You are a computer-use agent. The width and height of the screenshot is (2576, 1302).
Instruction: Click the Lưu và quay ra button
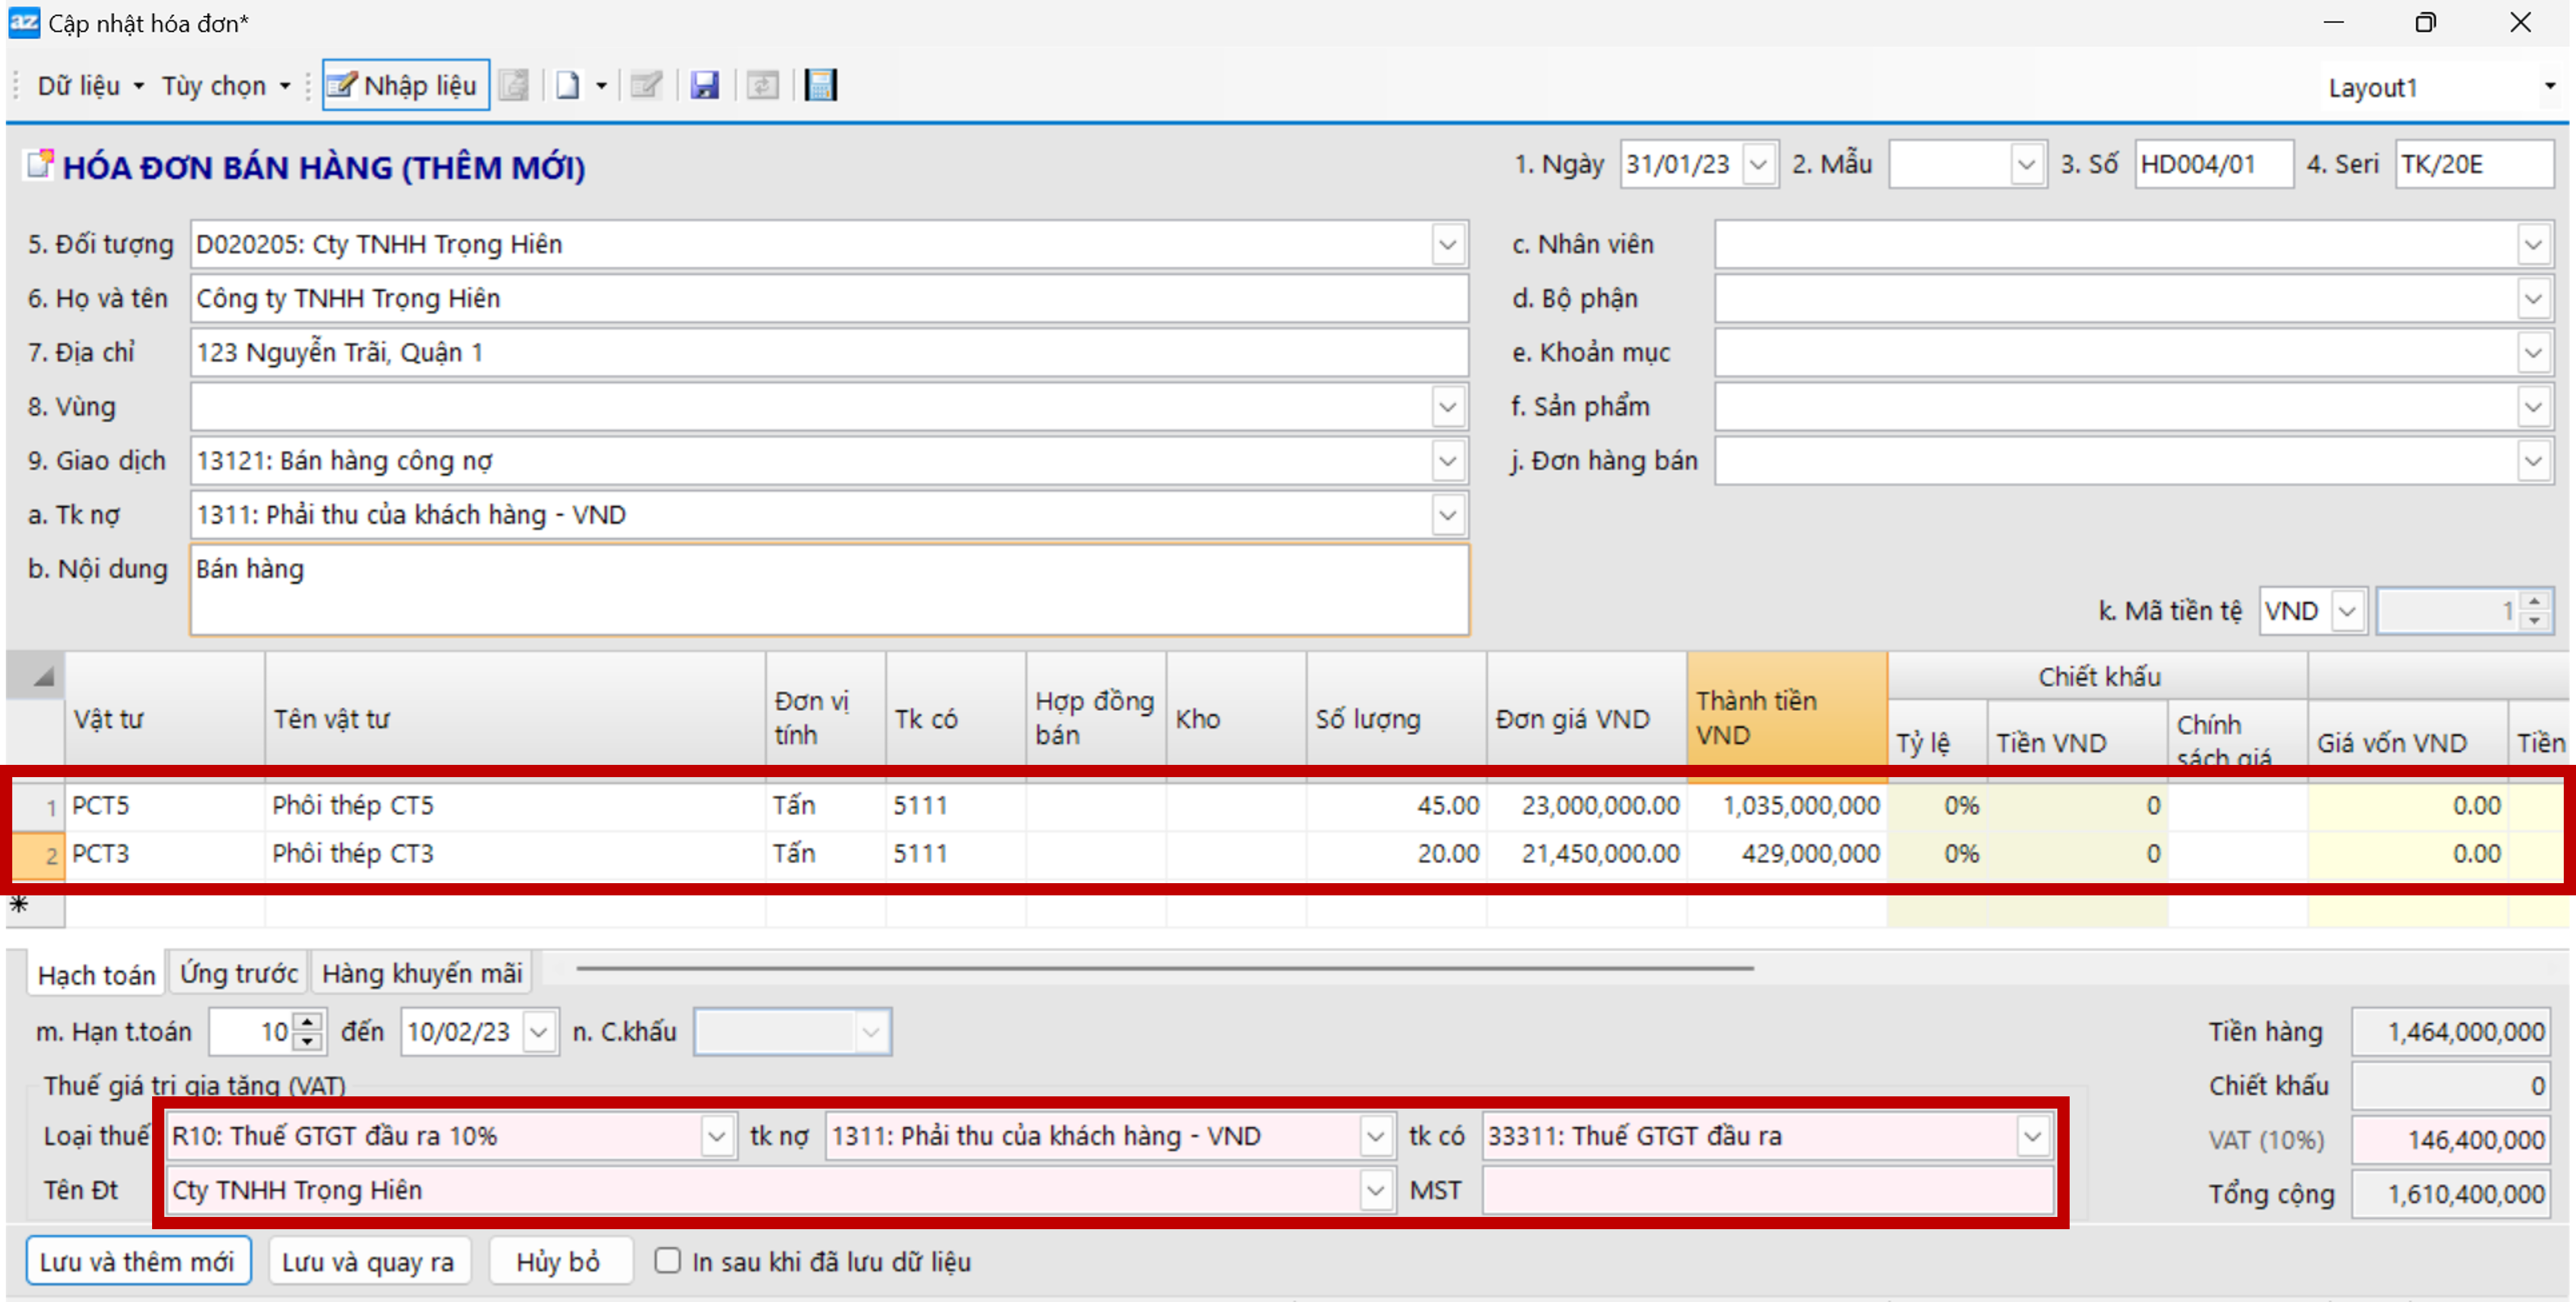[x=368, y=1261]
